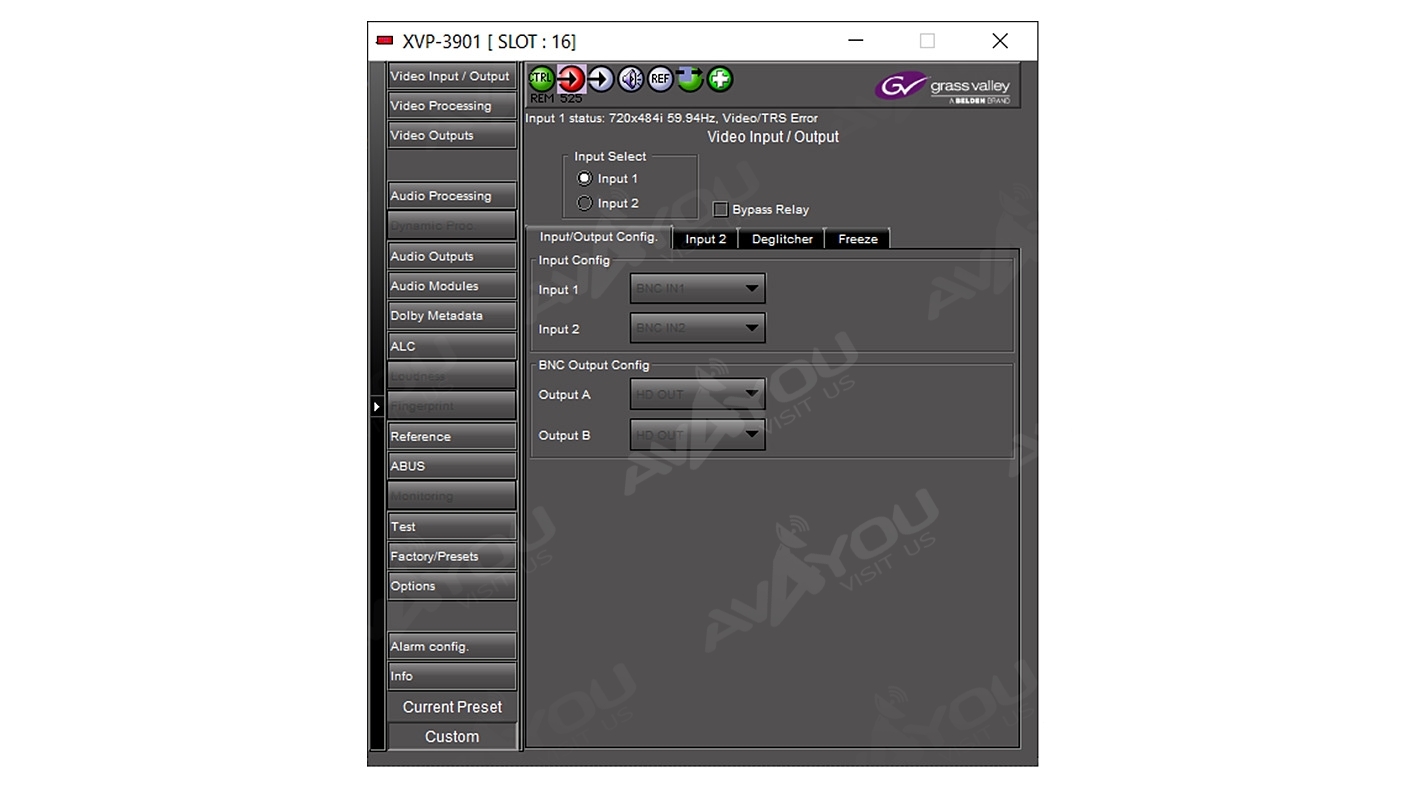The height and width of the screenshot is (800, 1422).
Task: Enable the Bypass Relay checkbox
Action: pyautogui.click(x=720, y=210)
